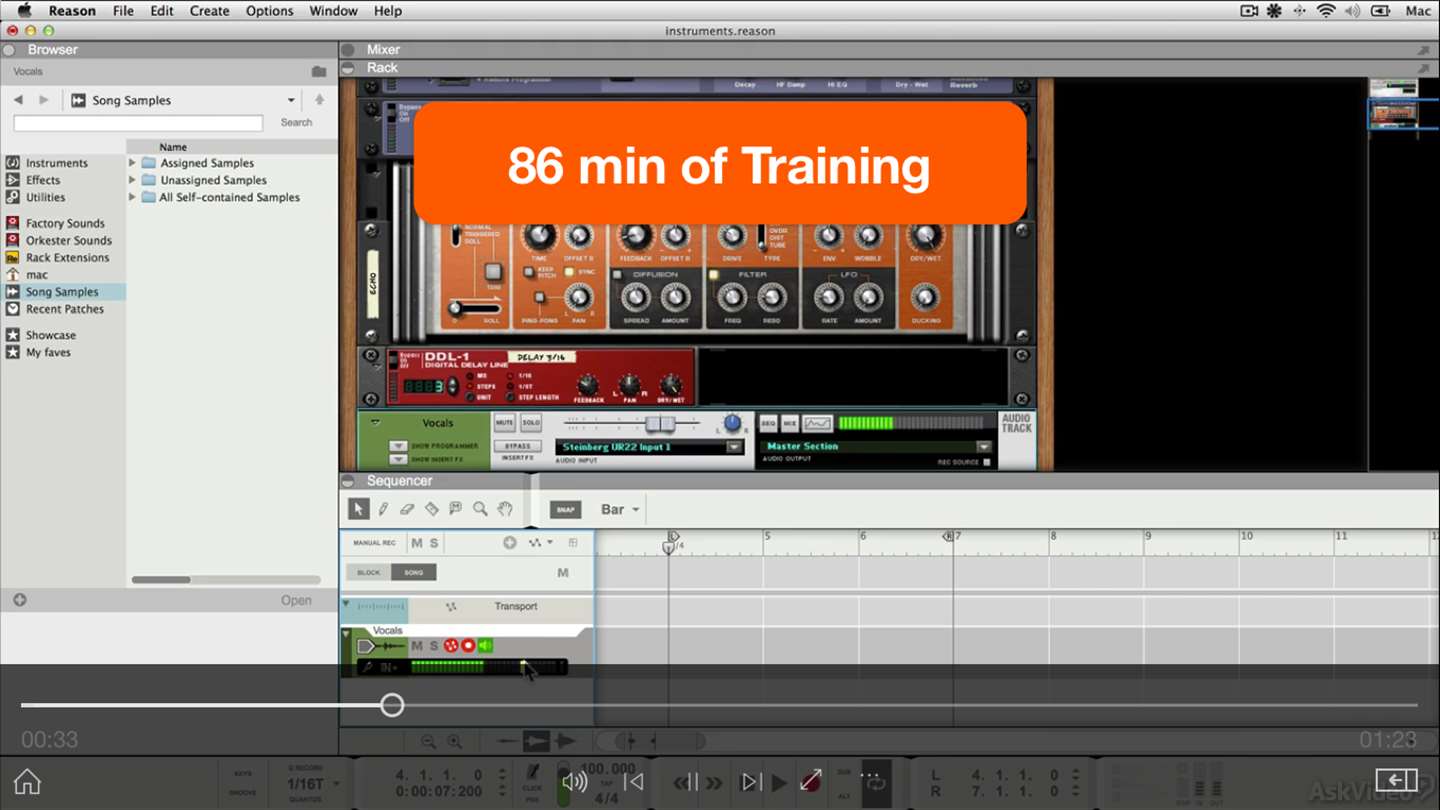
Task: Switch sequencer to SONG view
Action: [413, 572]
